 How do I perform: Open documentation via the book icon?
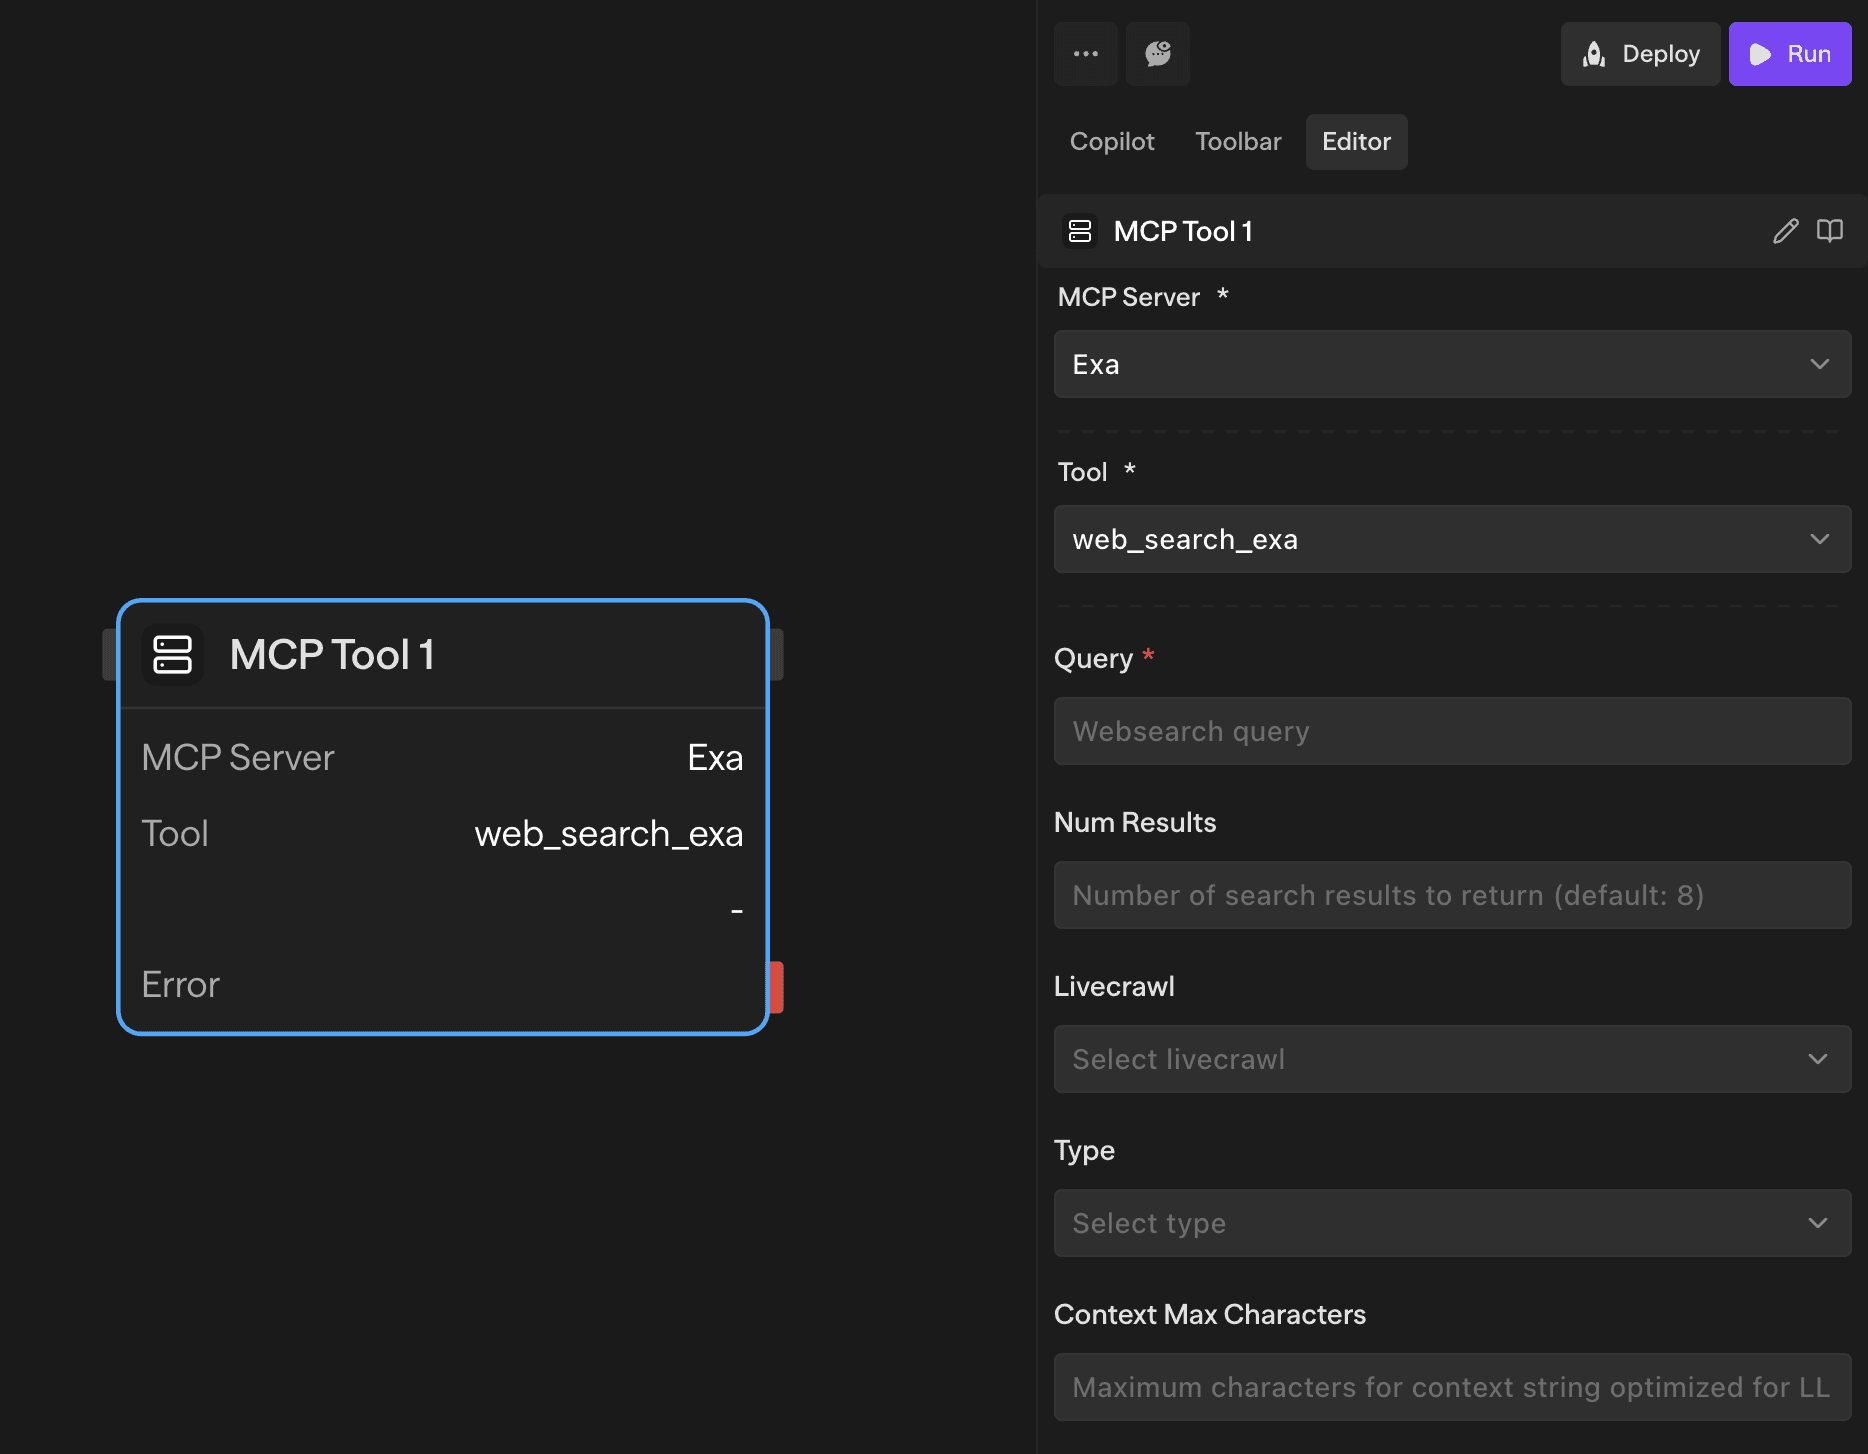[1830, 231]
